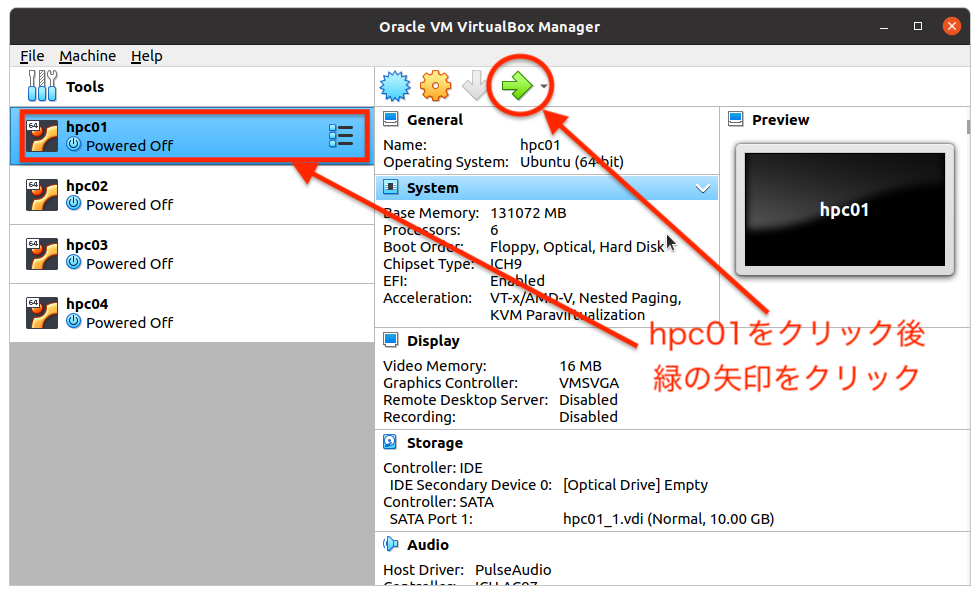980x595 pixels.
Task: Click the Tools entry label
Action: (85, 87)
